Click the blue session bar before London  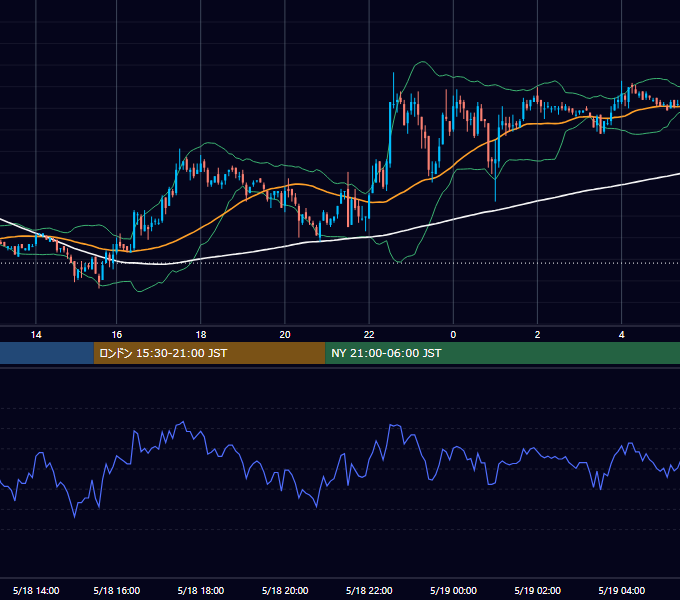(x=47, y=353)
